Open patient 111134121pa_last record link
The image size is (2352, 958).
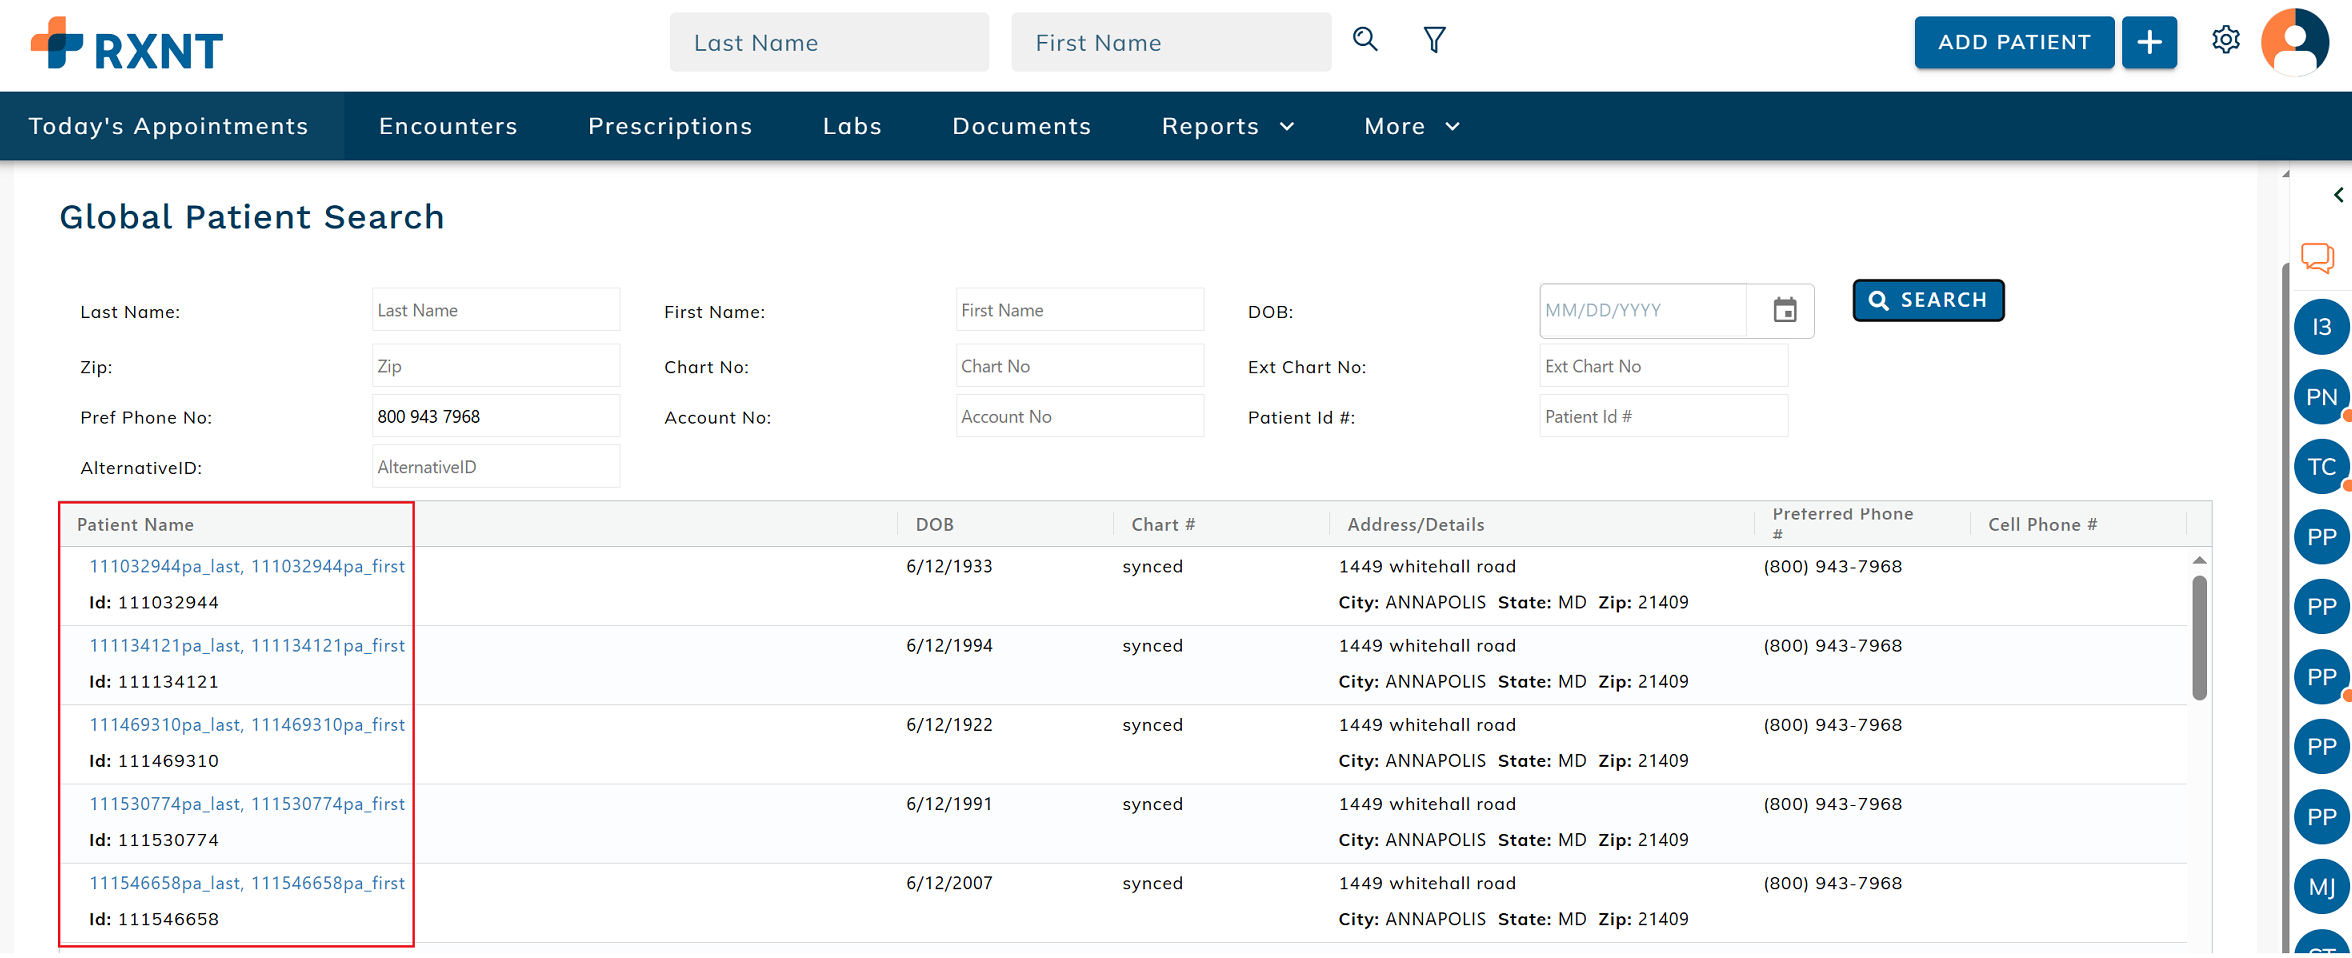(247, 646)
